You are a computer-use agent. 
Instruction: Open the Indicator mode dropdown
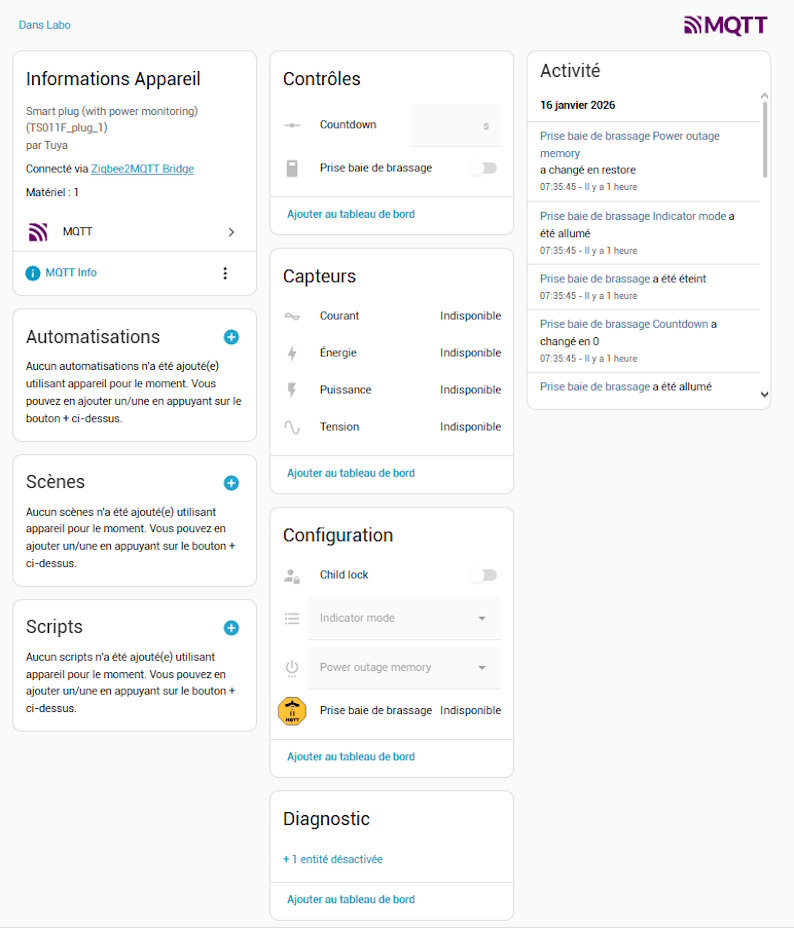(404, 619)
